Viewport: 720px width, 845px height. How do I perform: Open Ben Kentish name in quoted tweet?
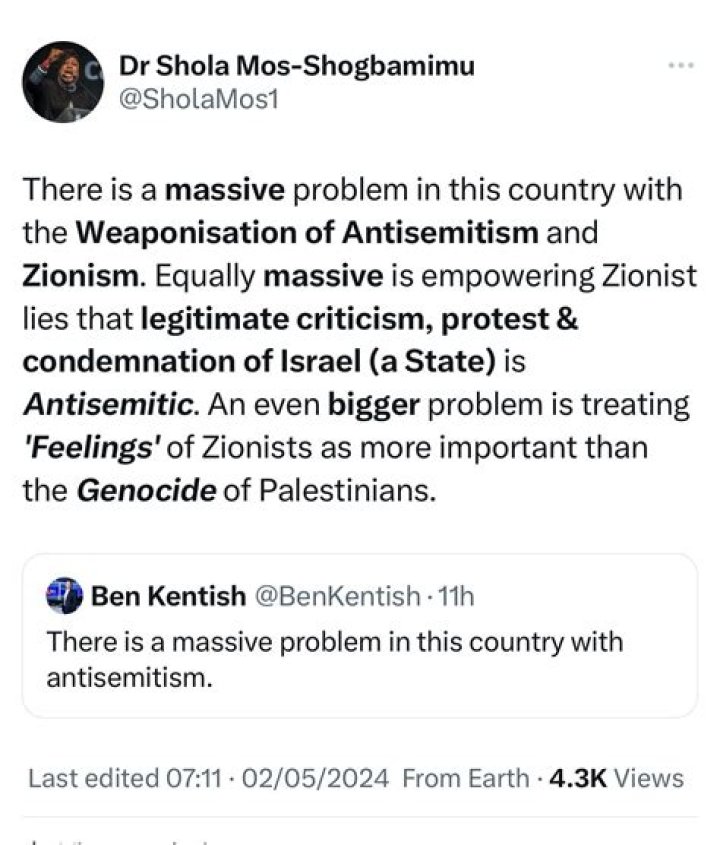pos(168,597)
